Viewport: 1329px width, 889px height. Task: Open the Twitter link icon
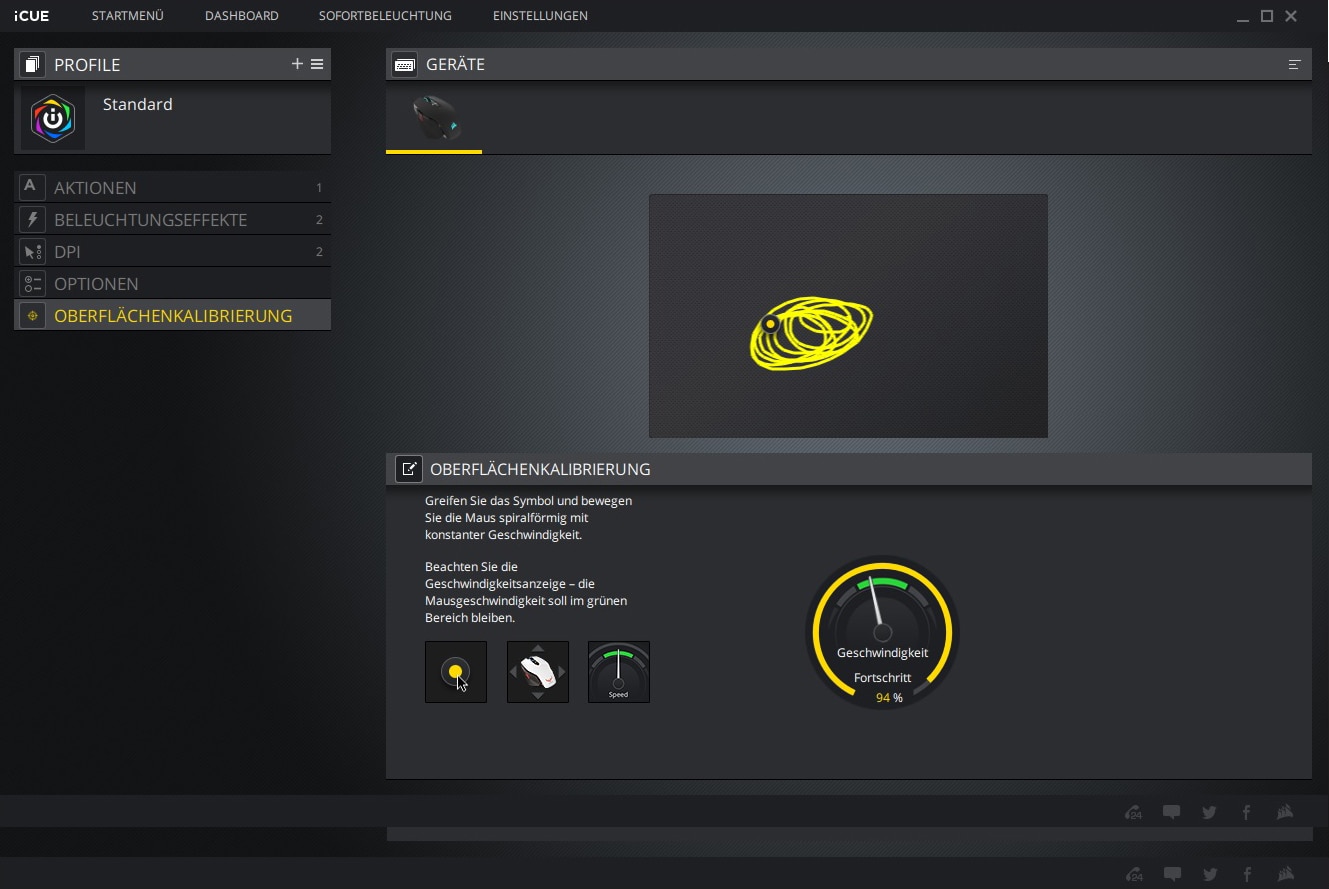[x=1209, y=813]
